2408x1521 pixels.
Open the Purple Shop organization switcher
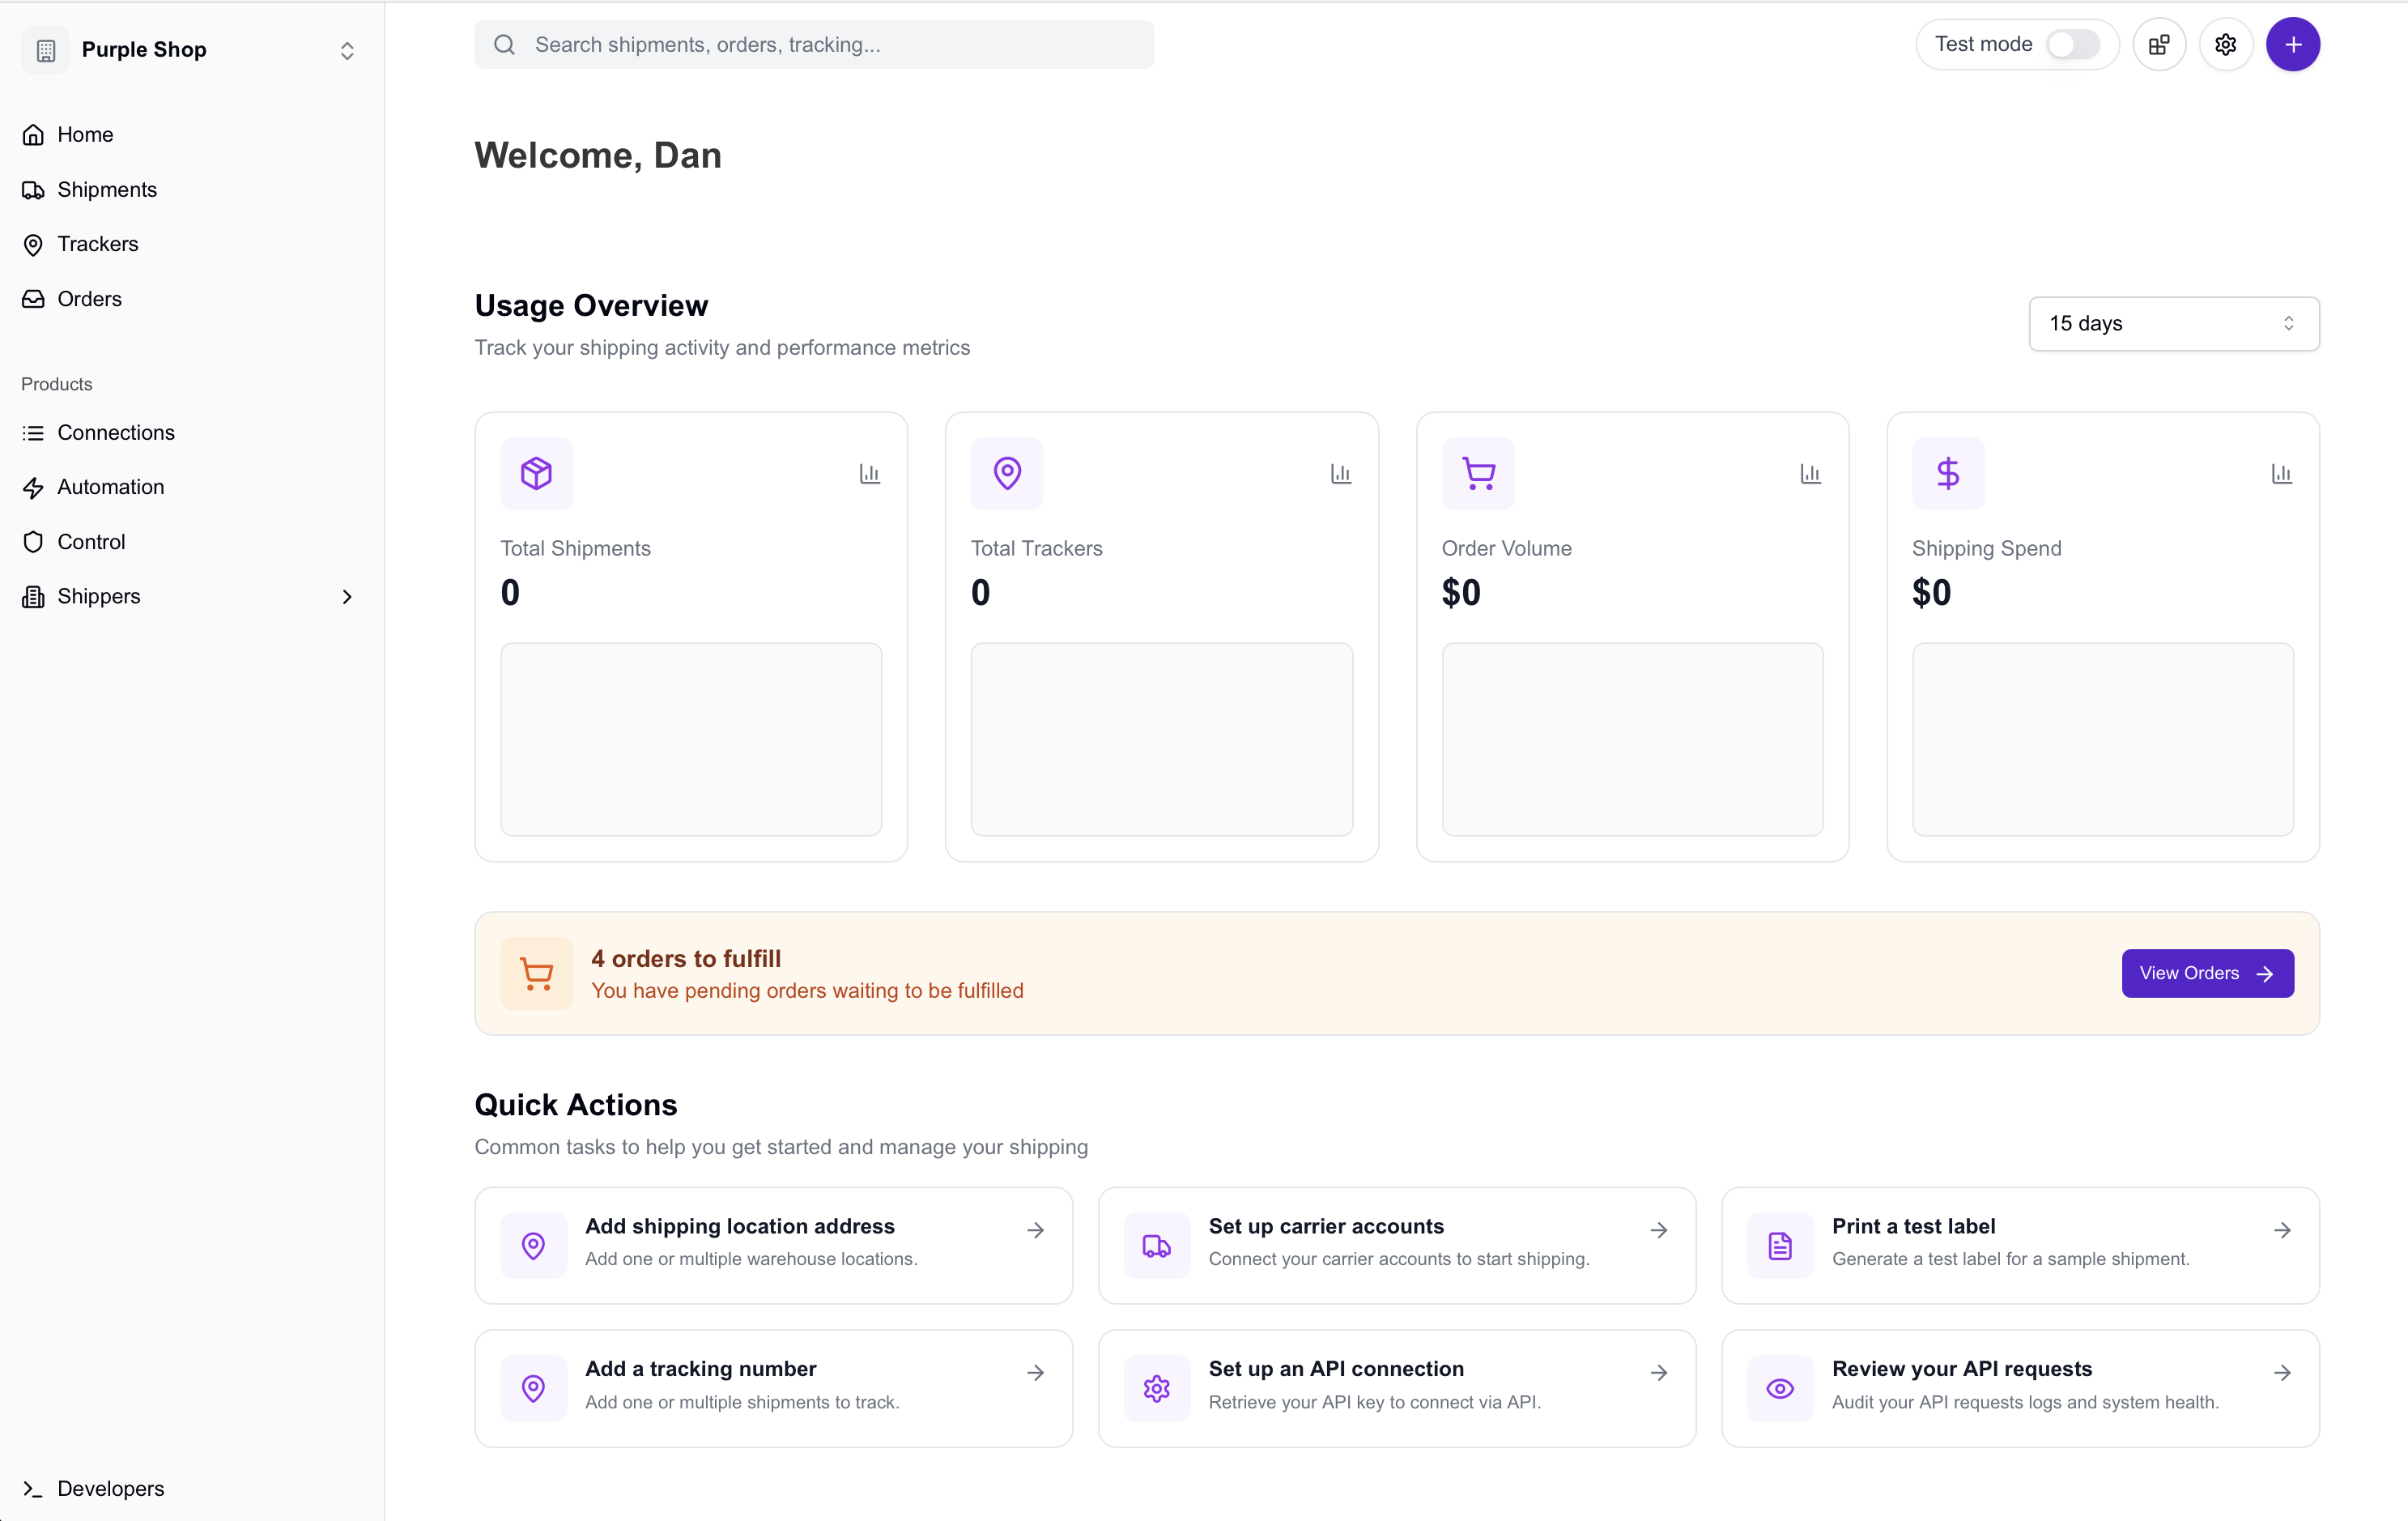[x=190, y=50]
